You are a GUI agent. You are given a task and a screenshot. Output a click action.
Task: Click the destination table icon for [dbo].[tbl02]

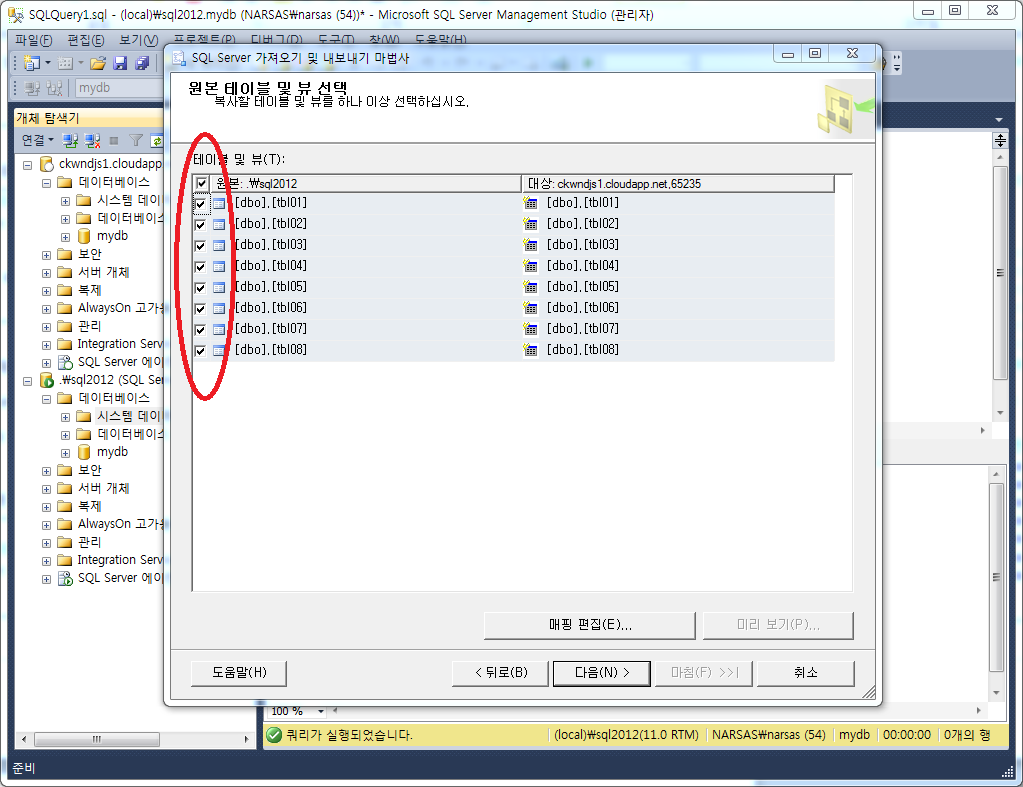tap(530, 224)
